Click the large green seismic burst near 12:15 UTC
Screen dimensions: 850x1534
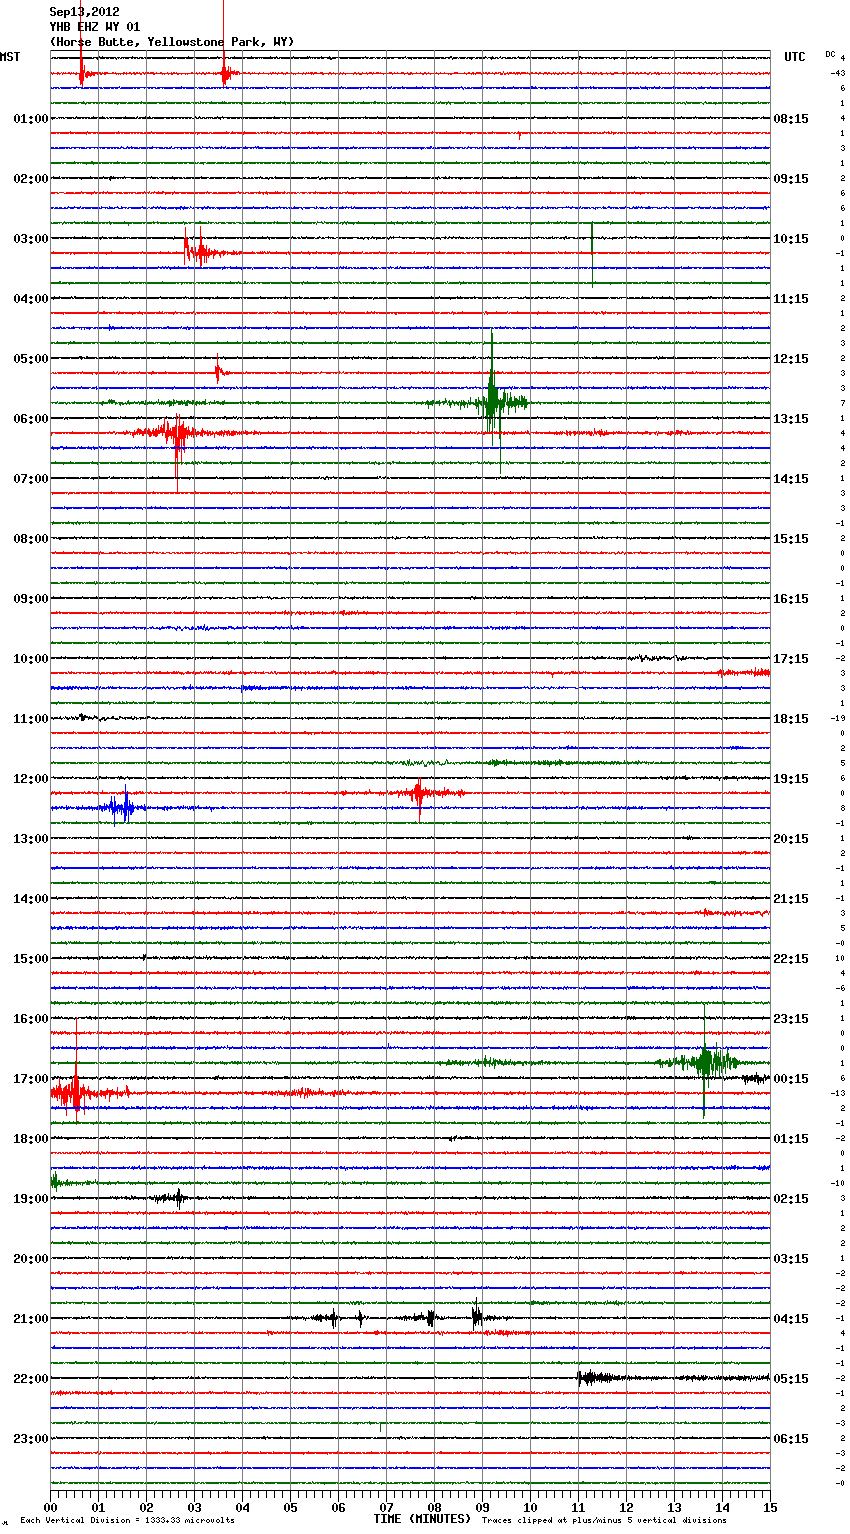point(491,402)
